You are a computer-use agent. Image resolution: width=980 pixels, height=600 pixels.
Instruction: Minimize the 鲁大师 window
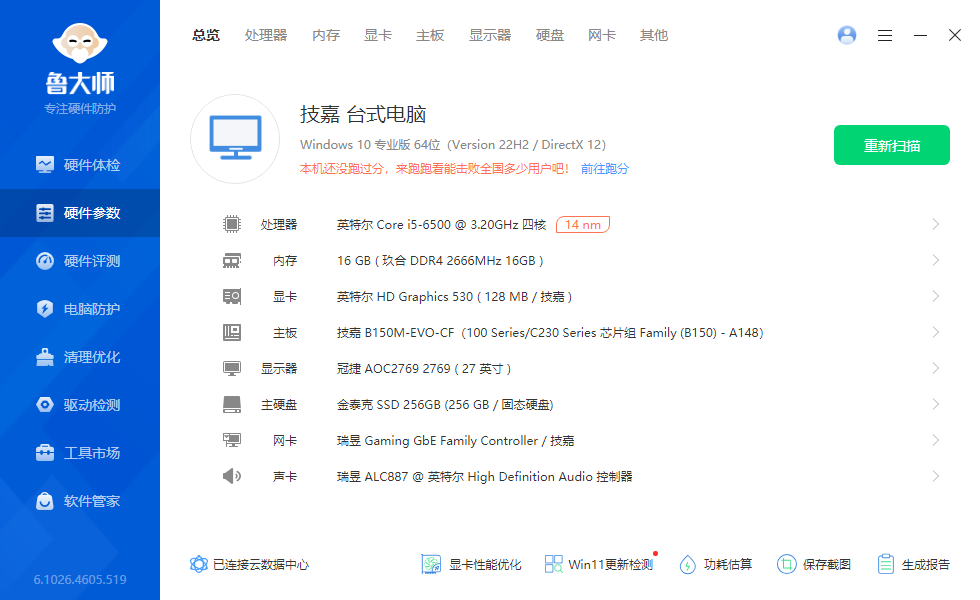(x=920, y=36)
